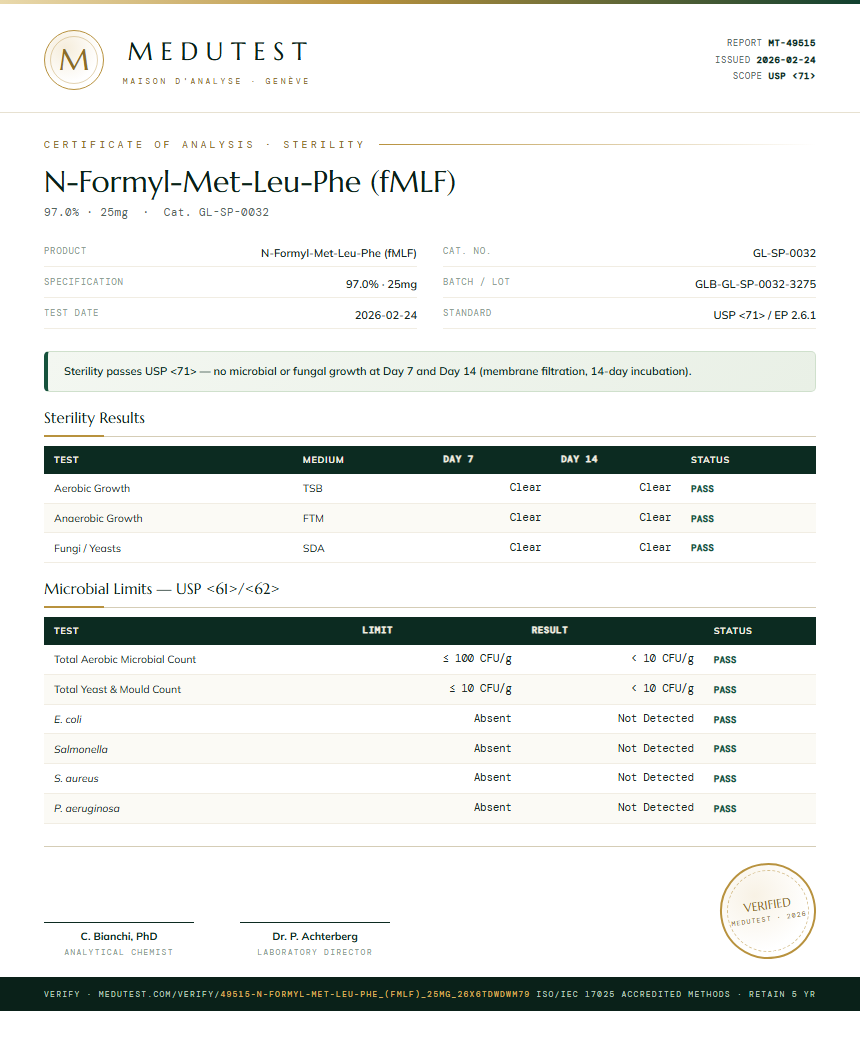Click the Microbial Limits USP <61>/<62> heading
This screenshot has height=1041, width=860.
[161, 589]
